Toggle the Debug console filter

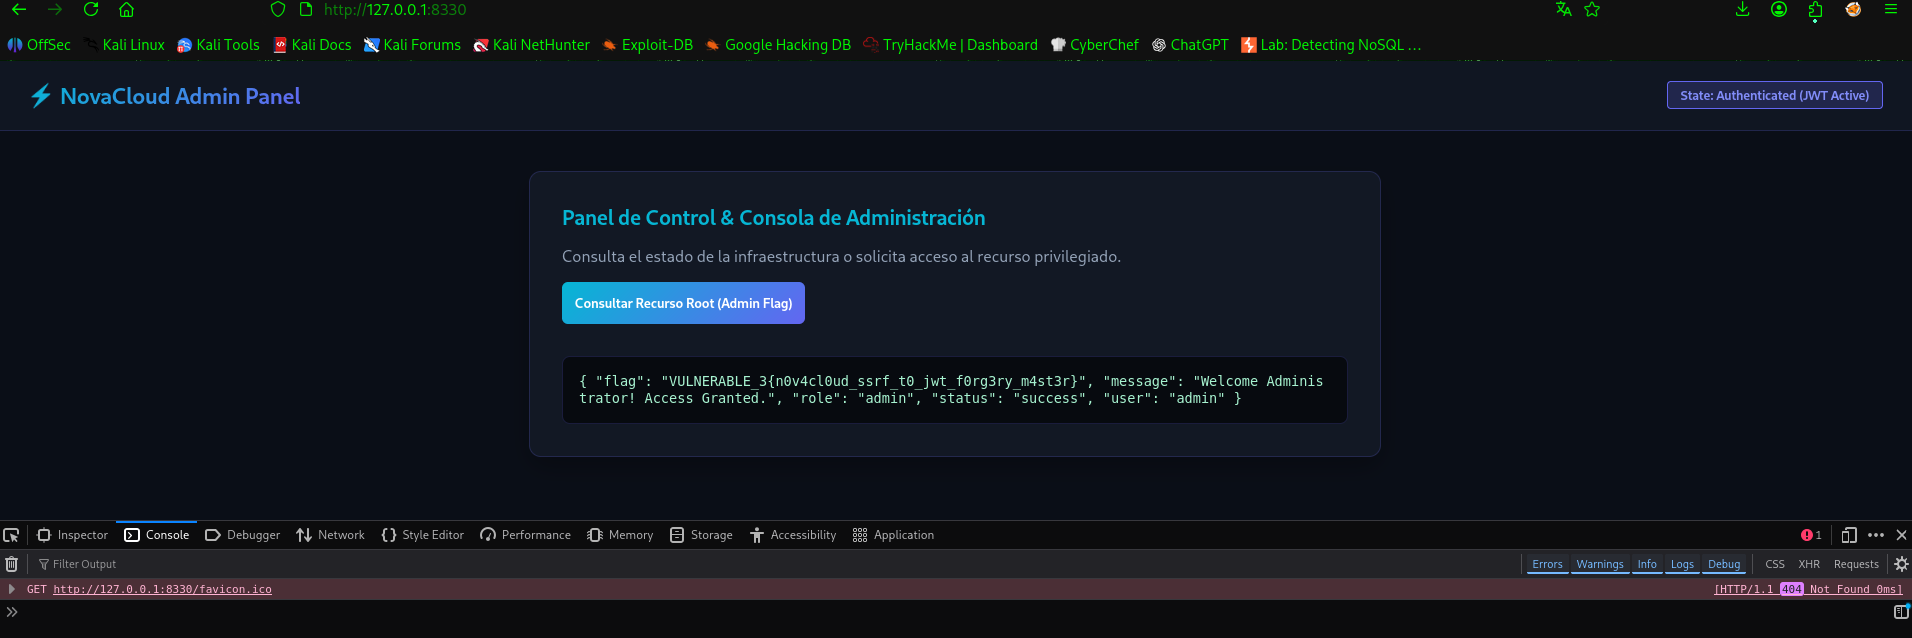(1724, 564)
